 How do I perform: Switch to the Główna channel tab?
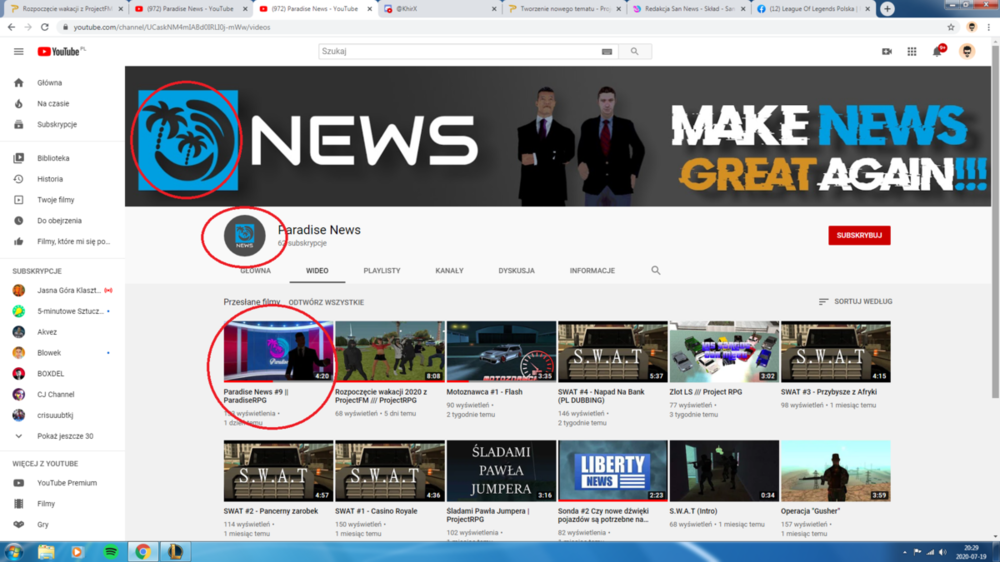pyautogui.click(x=255, y=270)
